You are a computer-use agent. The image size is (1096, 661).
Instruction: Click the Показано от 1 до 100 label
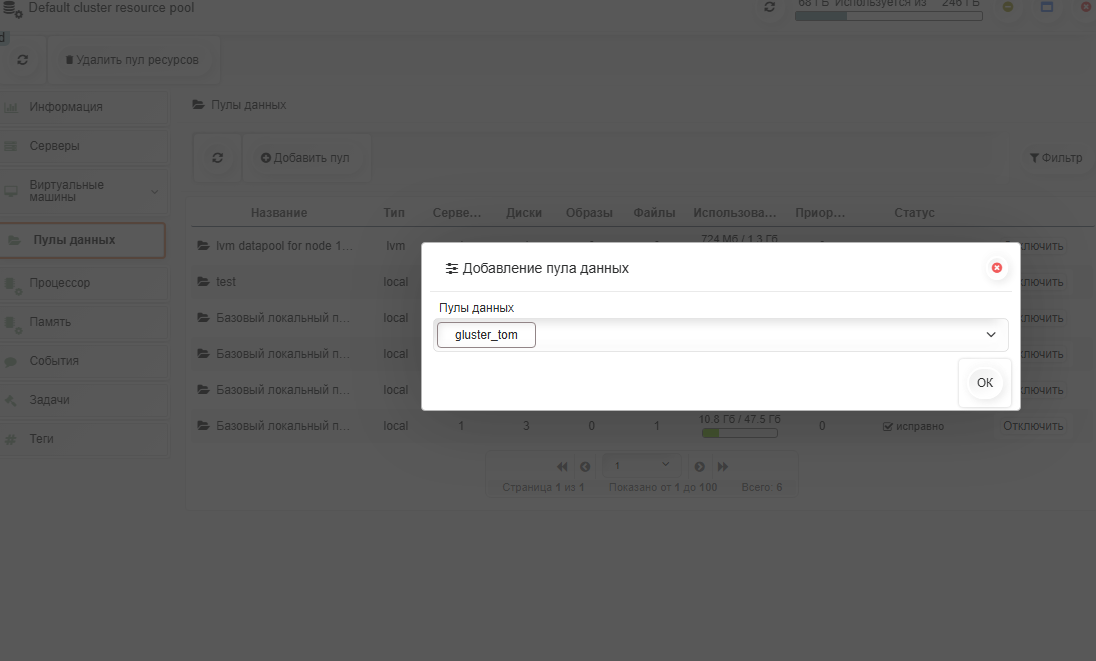(x=663, y=487)
